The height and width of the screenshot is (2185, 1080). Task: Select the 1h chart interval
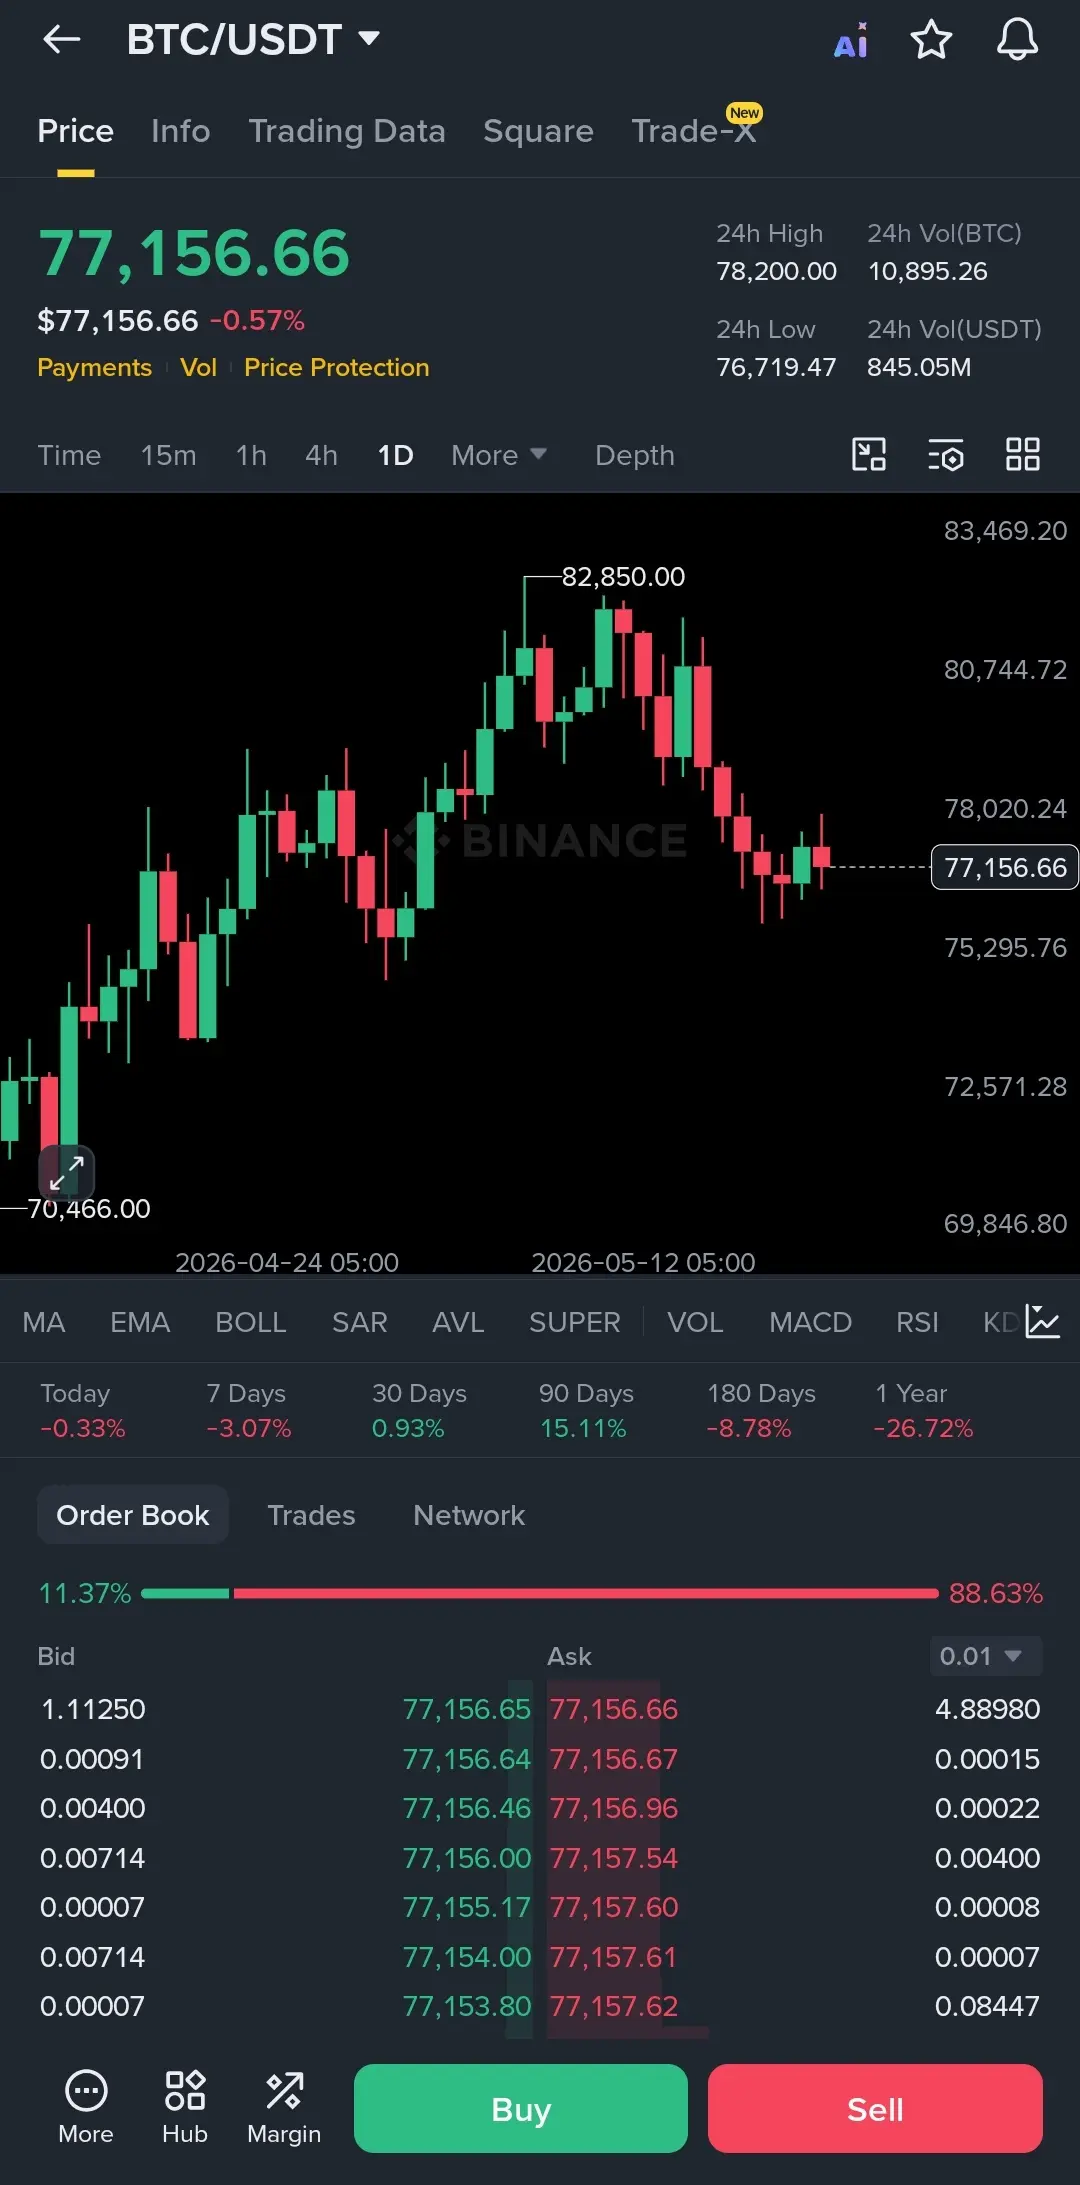[x=251, y=455]
